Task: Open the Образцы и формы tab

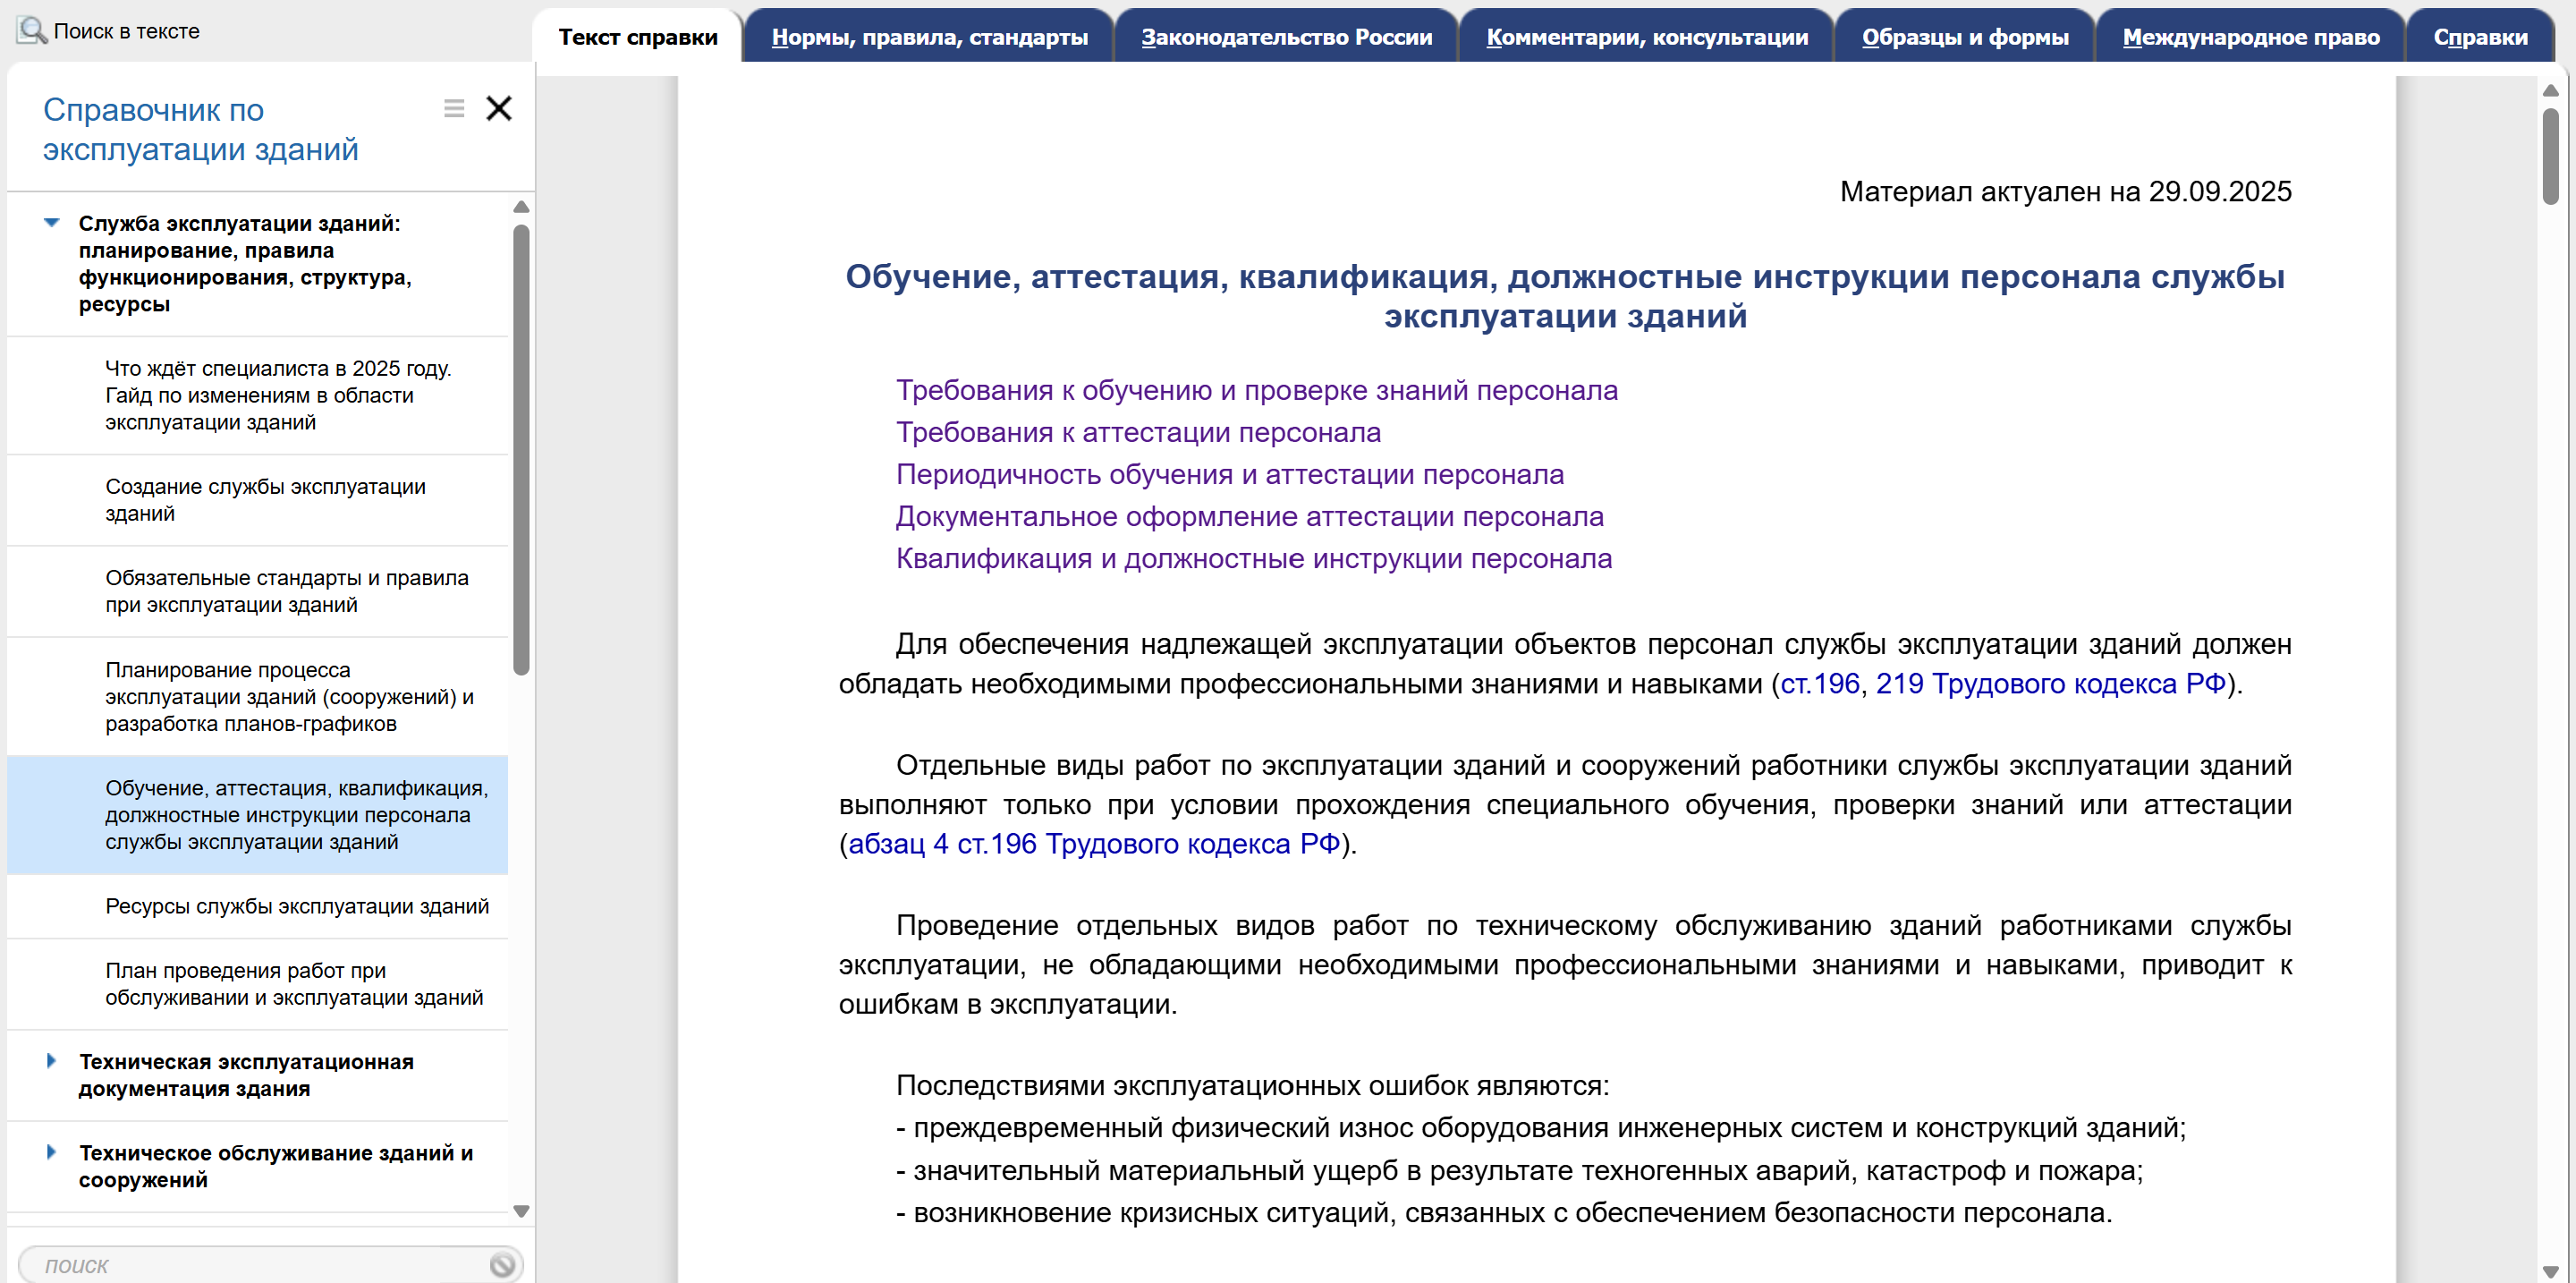Action: [x=1964, y=37]
